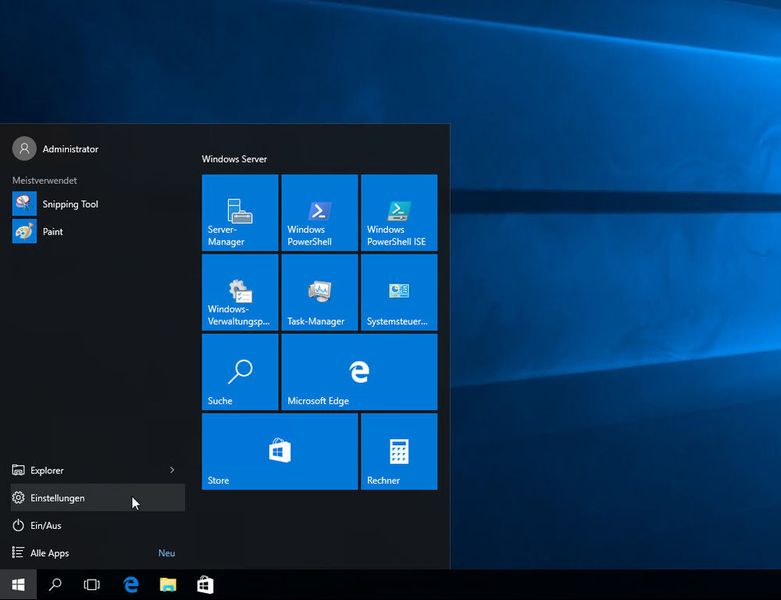Screen dimensions: 781x600
Task: Click the Neu label beside Alle Apps
Action: tap(166, 553)
